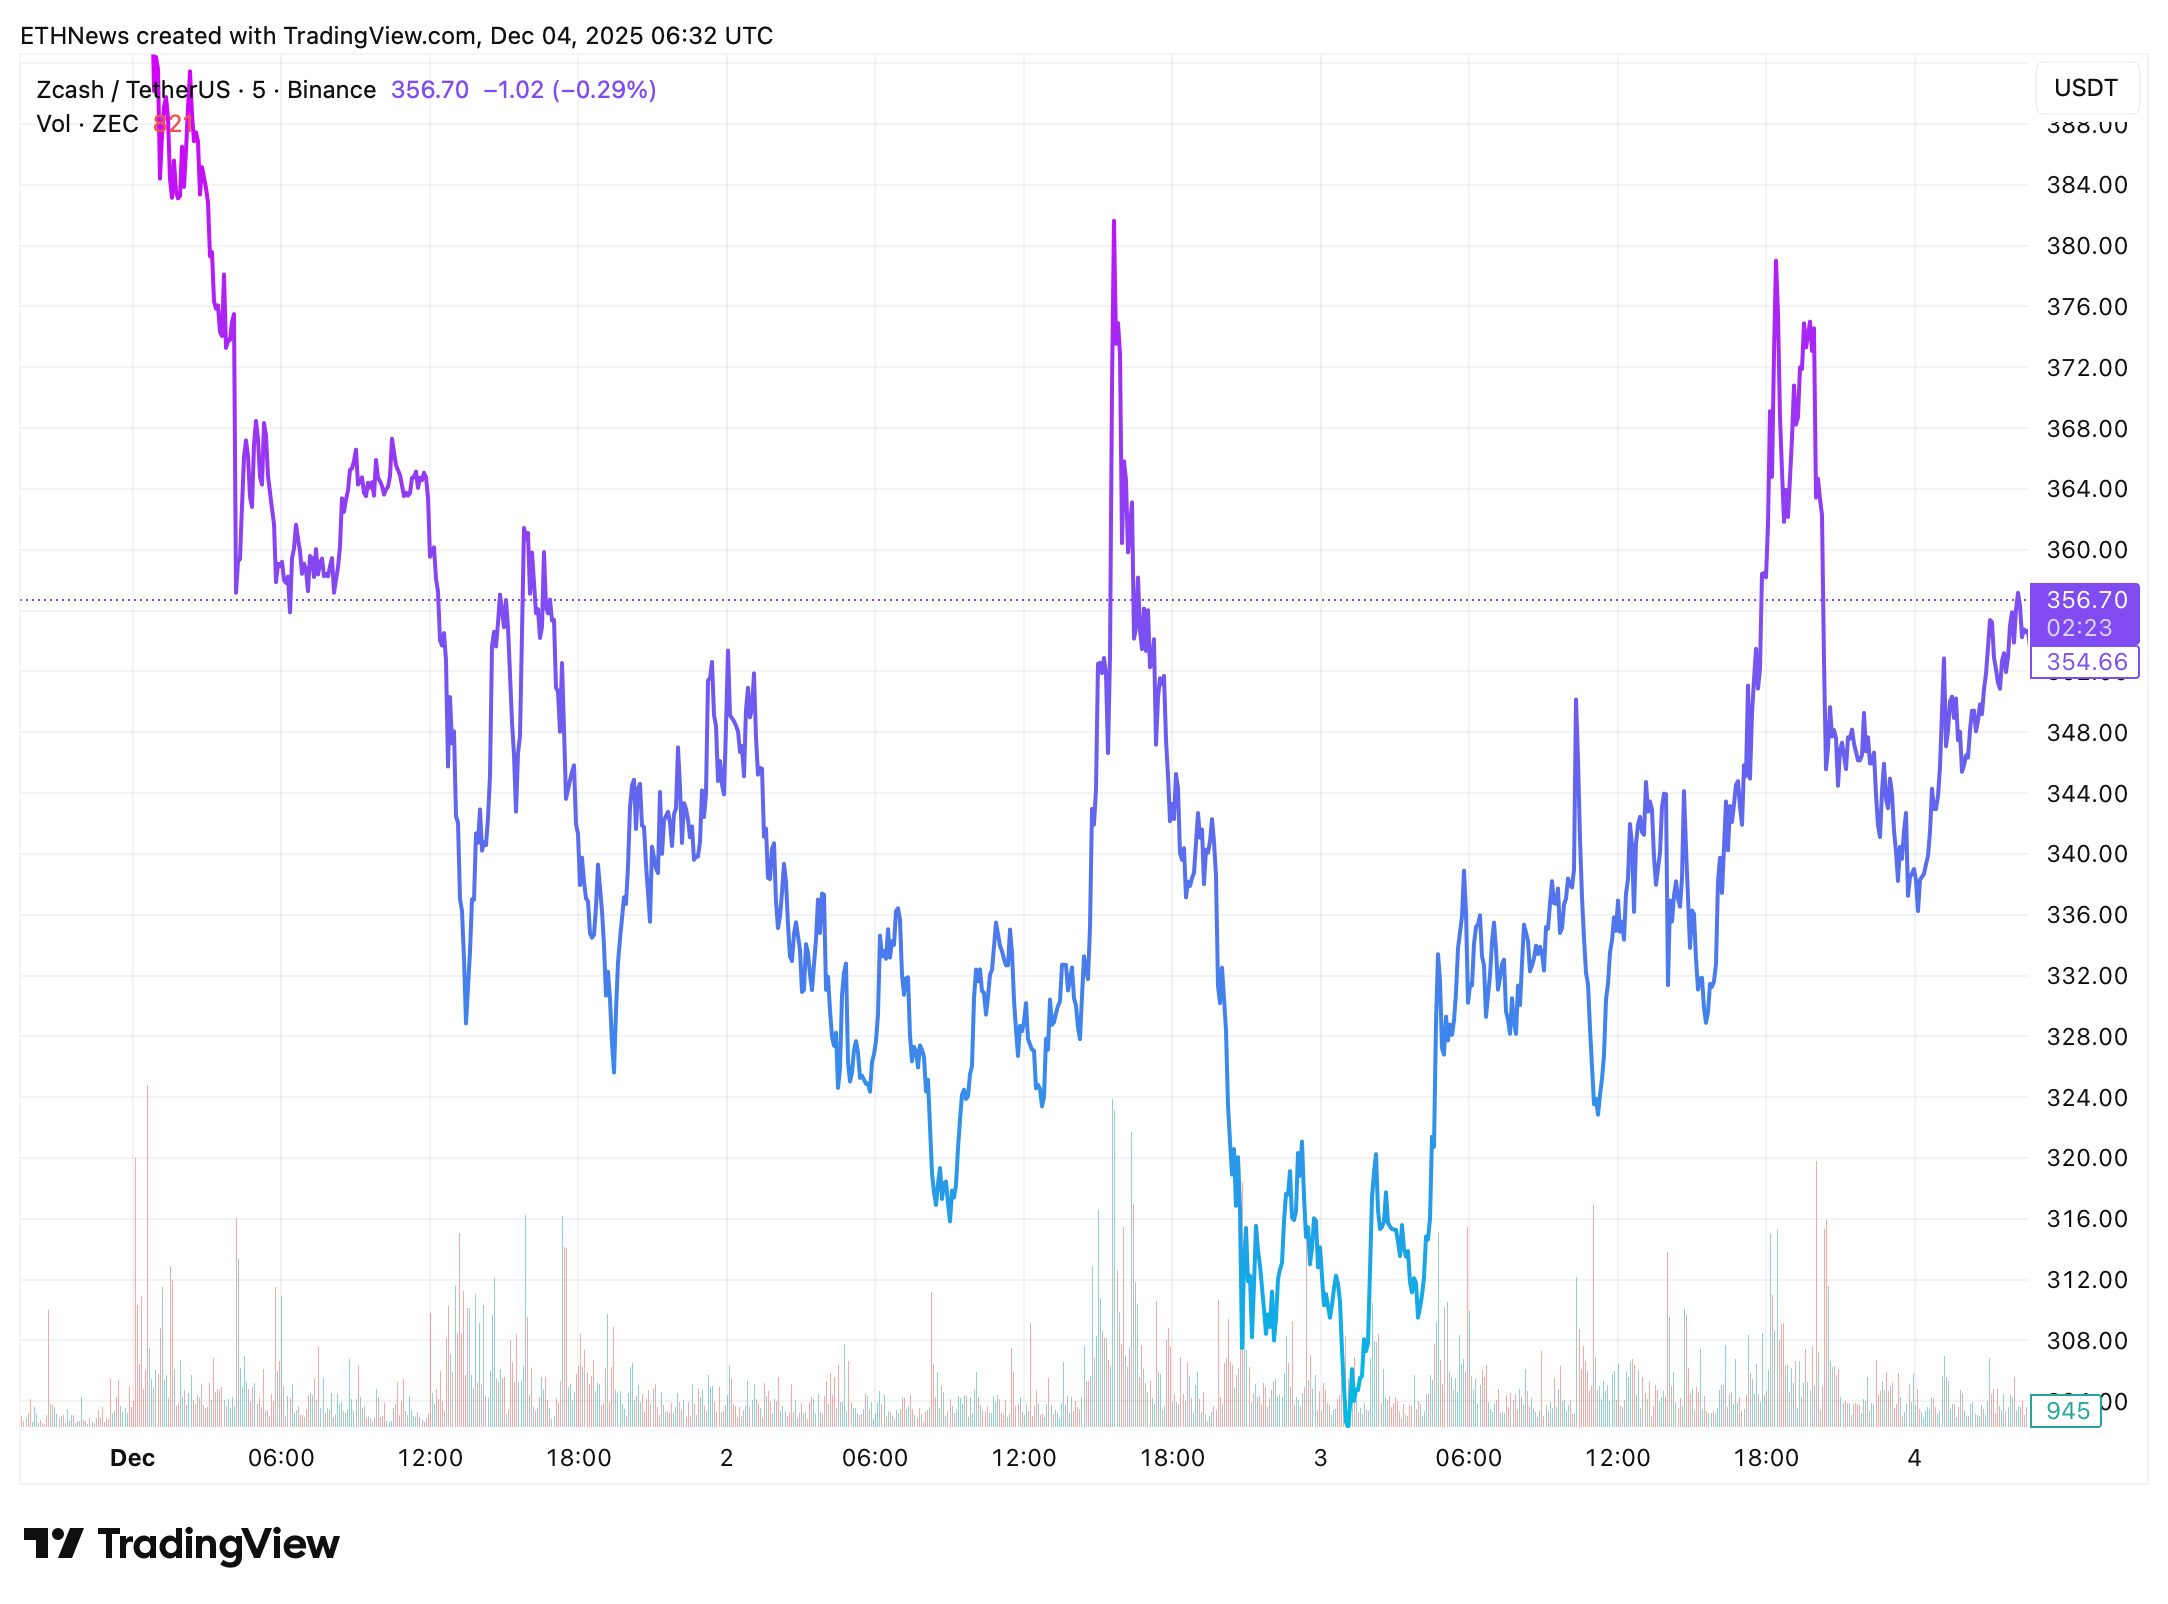Click the 380.00 price scale label
The height and width of the screenshot is (1604, 2168).
click(x=2086, y=246)
